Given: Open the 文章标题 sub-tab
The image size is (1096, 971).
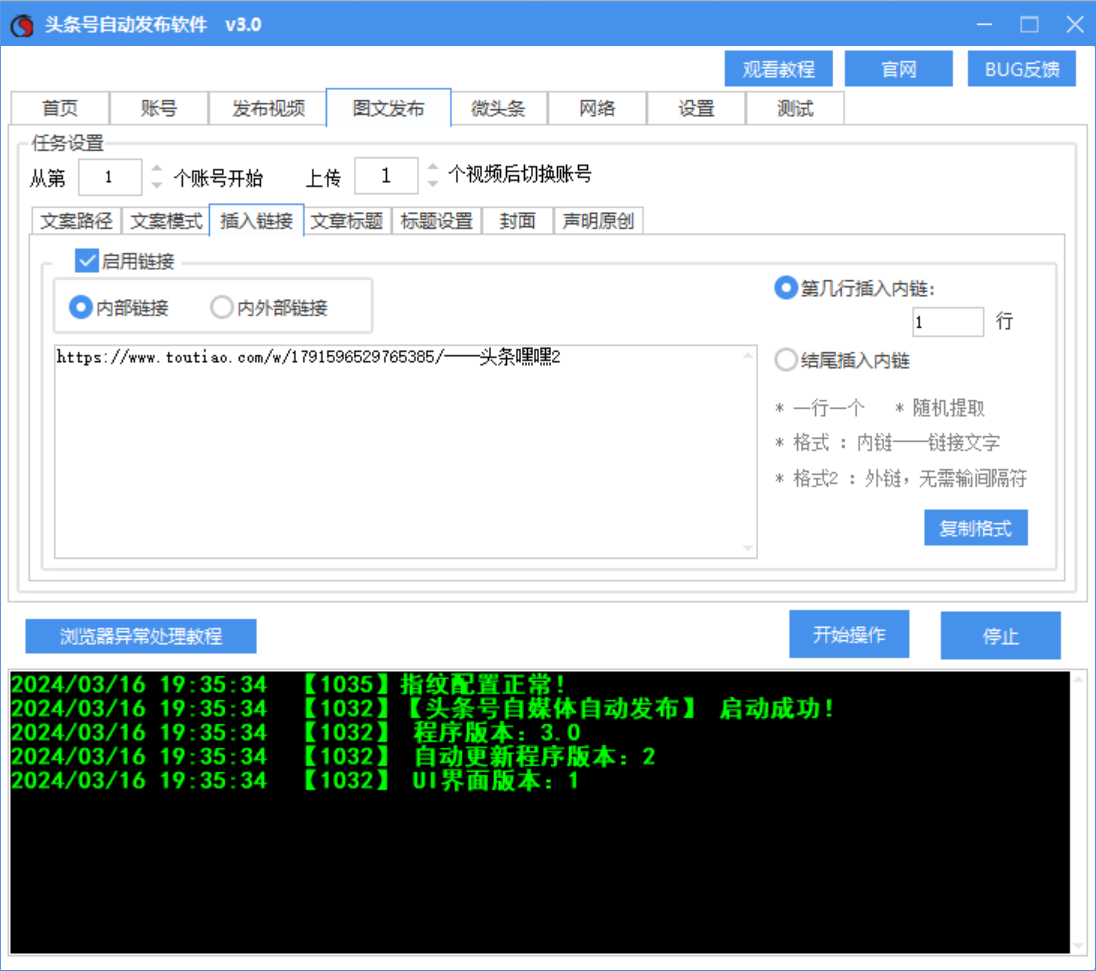Looking at the screenshot, I should tap(347, 221).
